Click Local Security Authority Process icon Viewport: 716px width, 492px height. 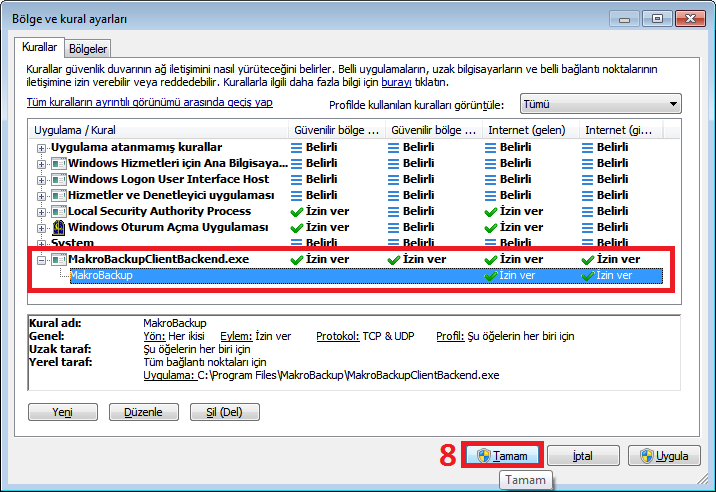pyautogui.click(x=58, y=212)
